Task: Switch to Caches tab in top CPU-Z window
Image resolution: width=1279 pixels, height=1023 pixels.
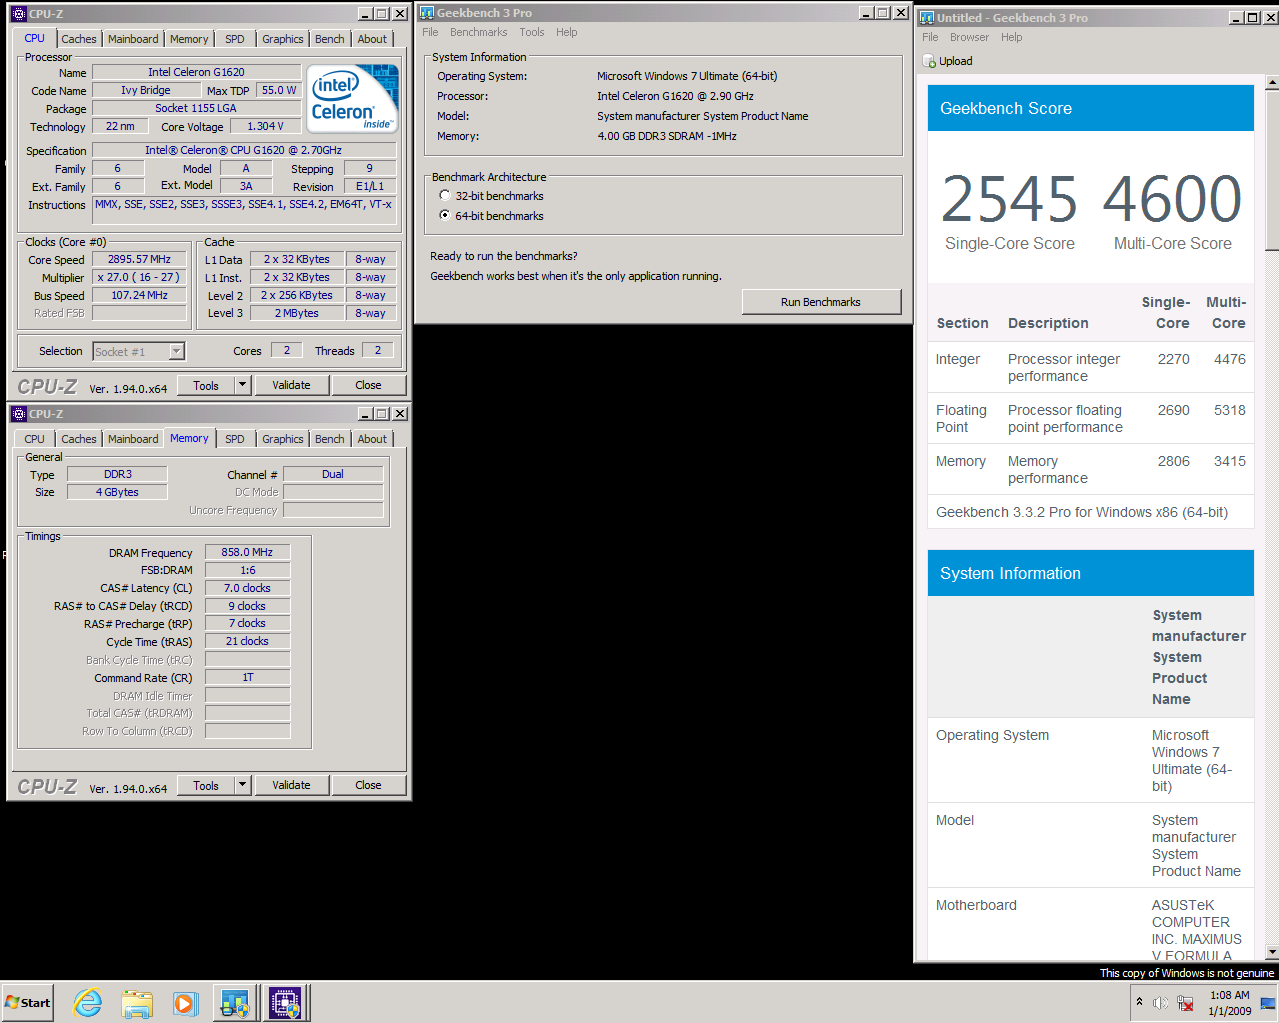Action: point(79,39)
